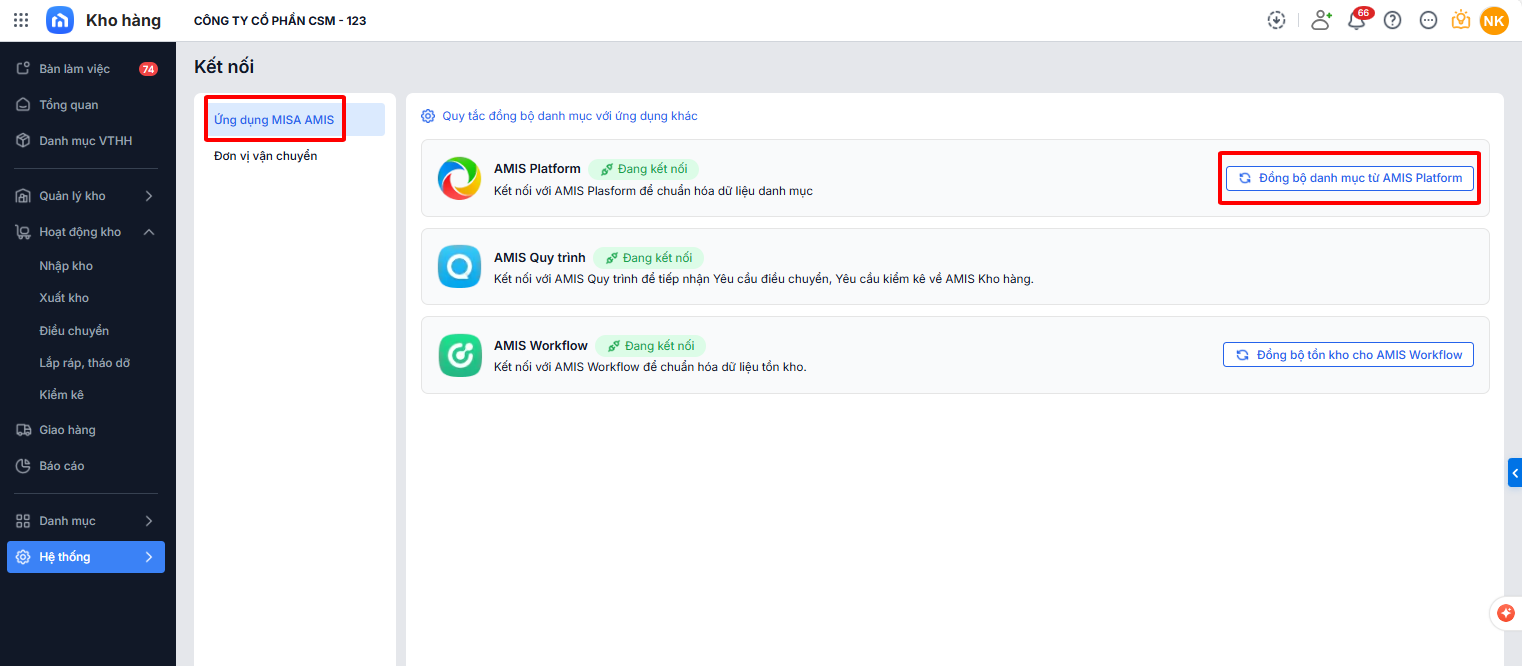Select the Ứng dụng MISA AMIS tab
The height and width of the screenshot is (666, 1522).
[294, 119]
